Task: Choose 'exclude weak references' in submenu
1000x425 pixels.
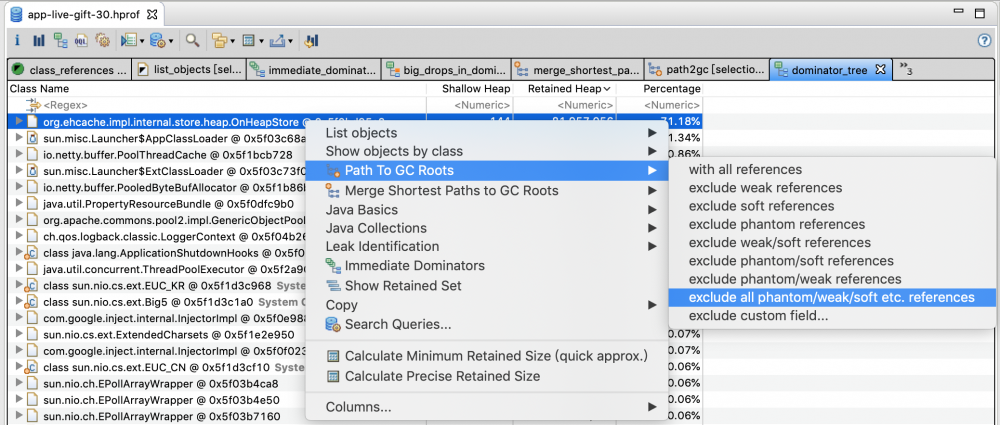Action: (x=765, y=188)
